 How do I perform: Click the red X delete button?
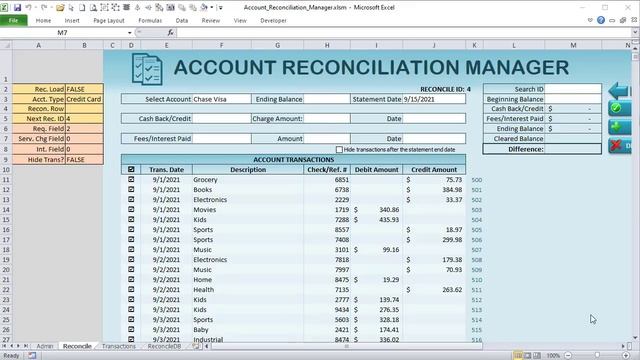coord(619,145)
